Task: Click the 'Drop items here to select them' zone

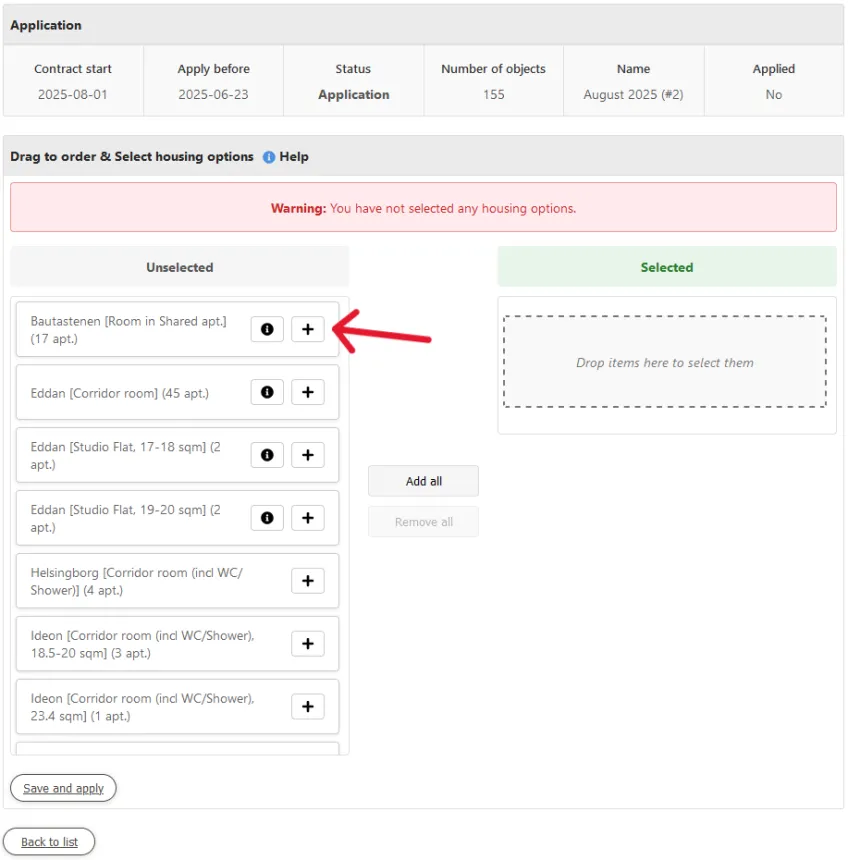Action: click(665, 362)
